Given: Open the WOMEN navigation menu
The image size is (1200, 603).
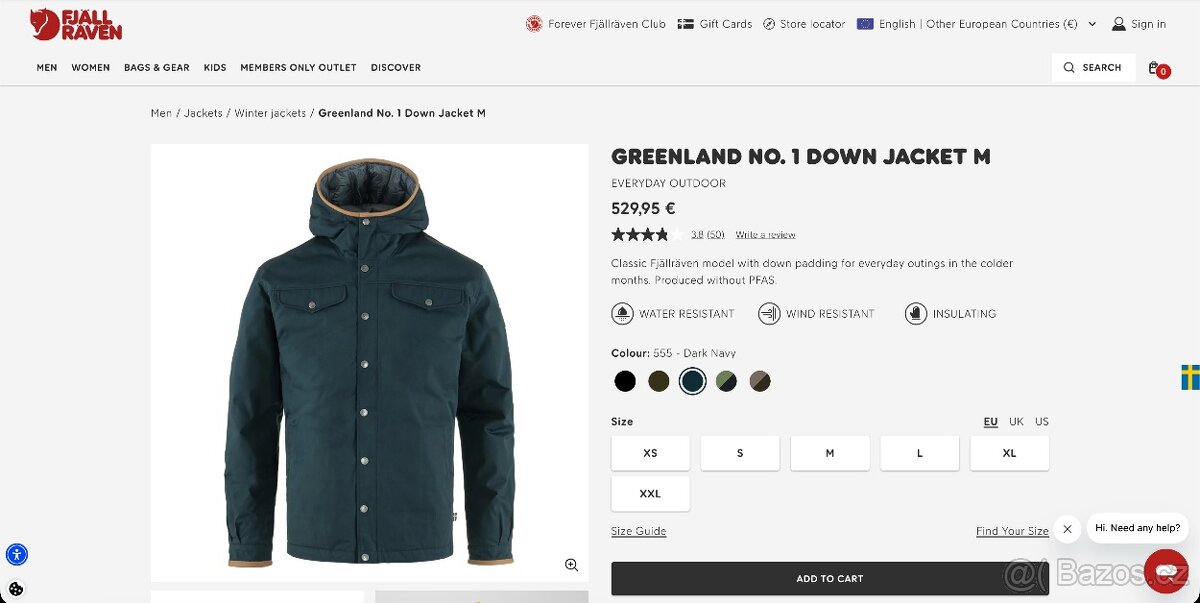Looking at the screenshot, I should [x=90, y=67].
